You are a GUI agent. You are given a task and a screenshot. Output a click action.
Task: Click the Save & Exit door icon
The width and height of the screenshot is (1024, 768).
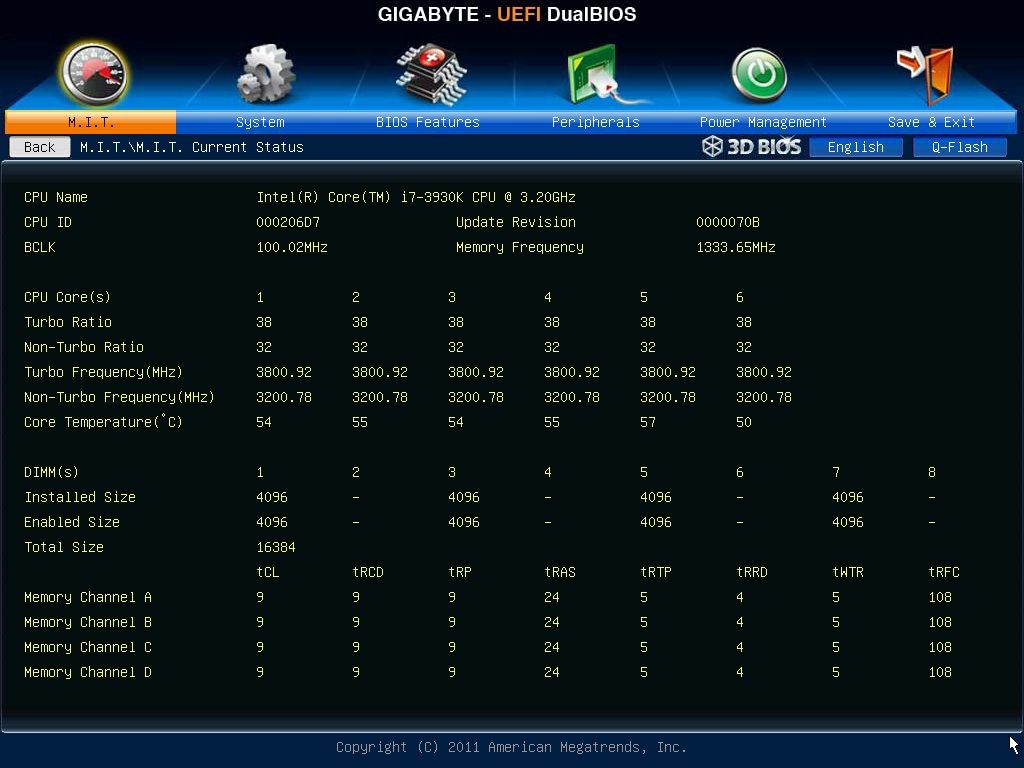coord(926,75)
